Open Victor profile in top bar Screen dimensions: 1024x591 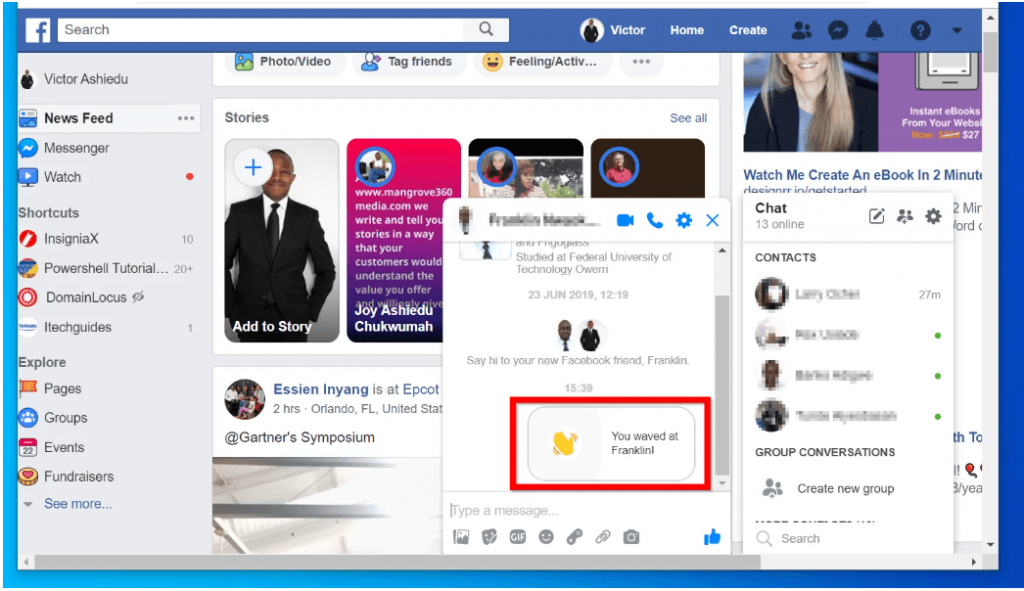(613, 30)
